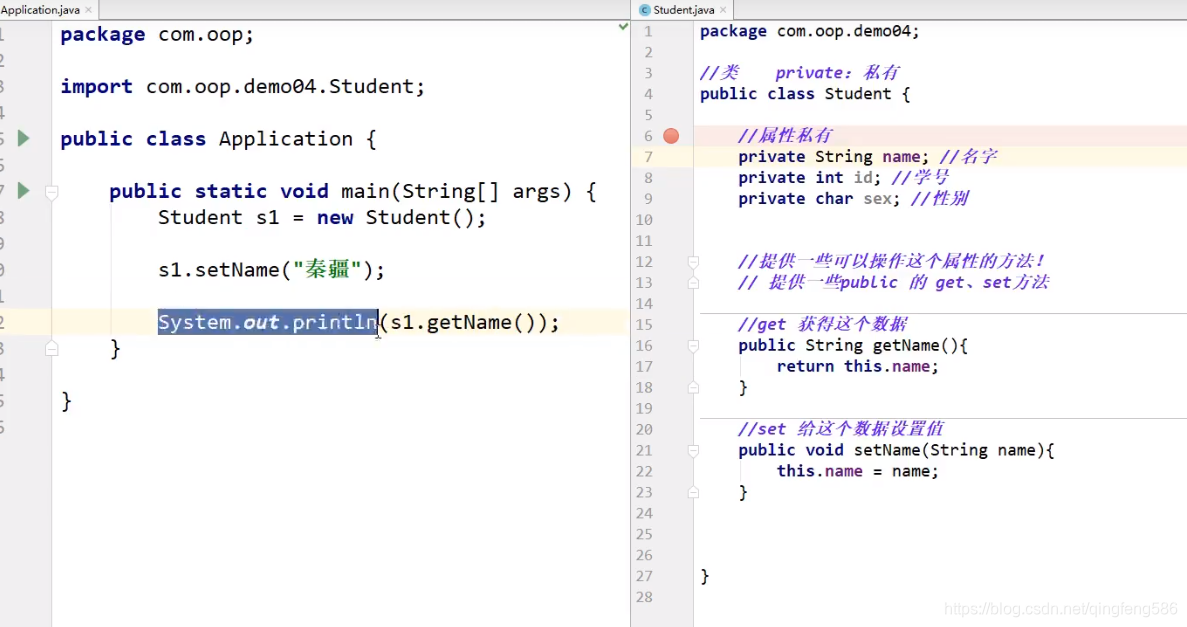Viewport: 1187px width, 627px height.
Task: Click the comment '//get 获得这个数据'
Action: coord(822,324)
